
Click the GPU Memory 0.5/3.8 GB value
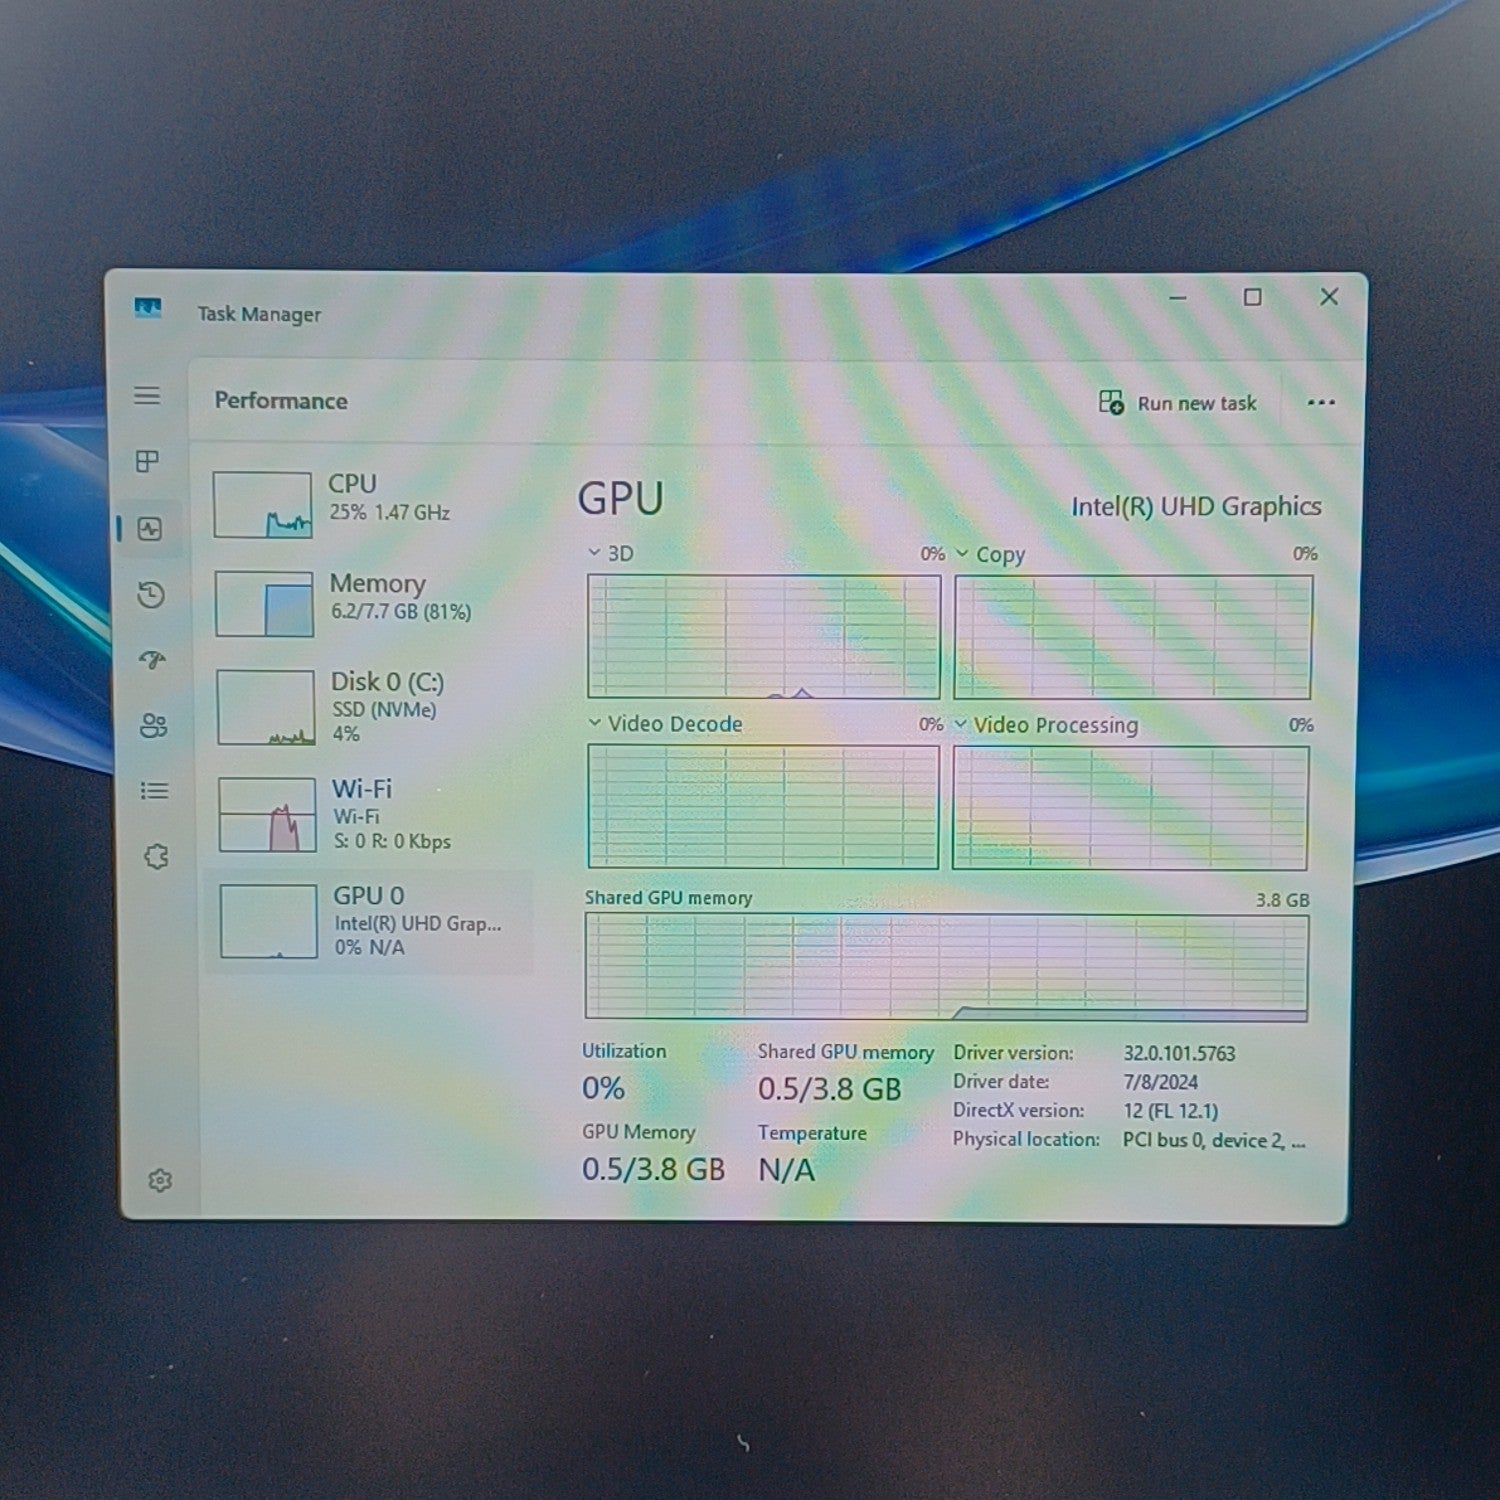point(653,1169)
